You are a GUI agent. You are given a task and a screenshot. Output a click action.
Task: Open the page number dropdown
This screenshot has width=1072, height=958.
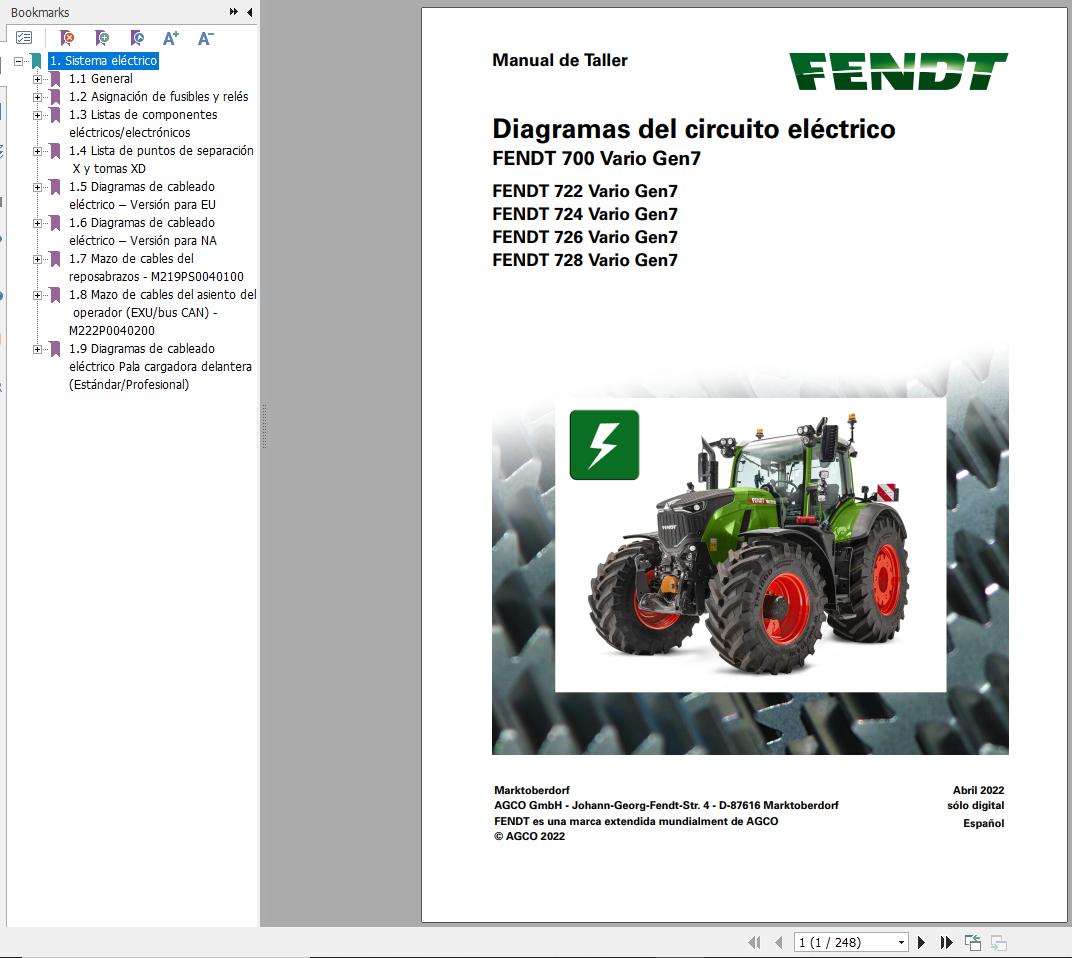tap(901, 942)
